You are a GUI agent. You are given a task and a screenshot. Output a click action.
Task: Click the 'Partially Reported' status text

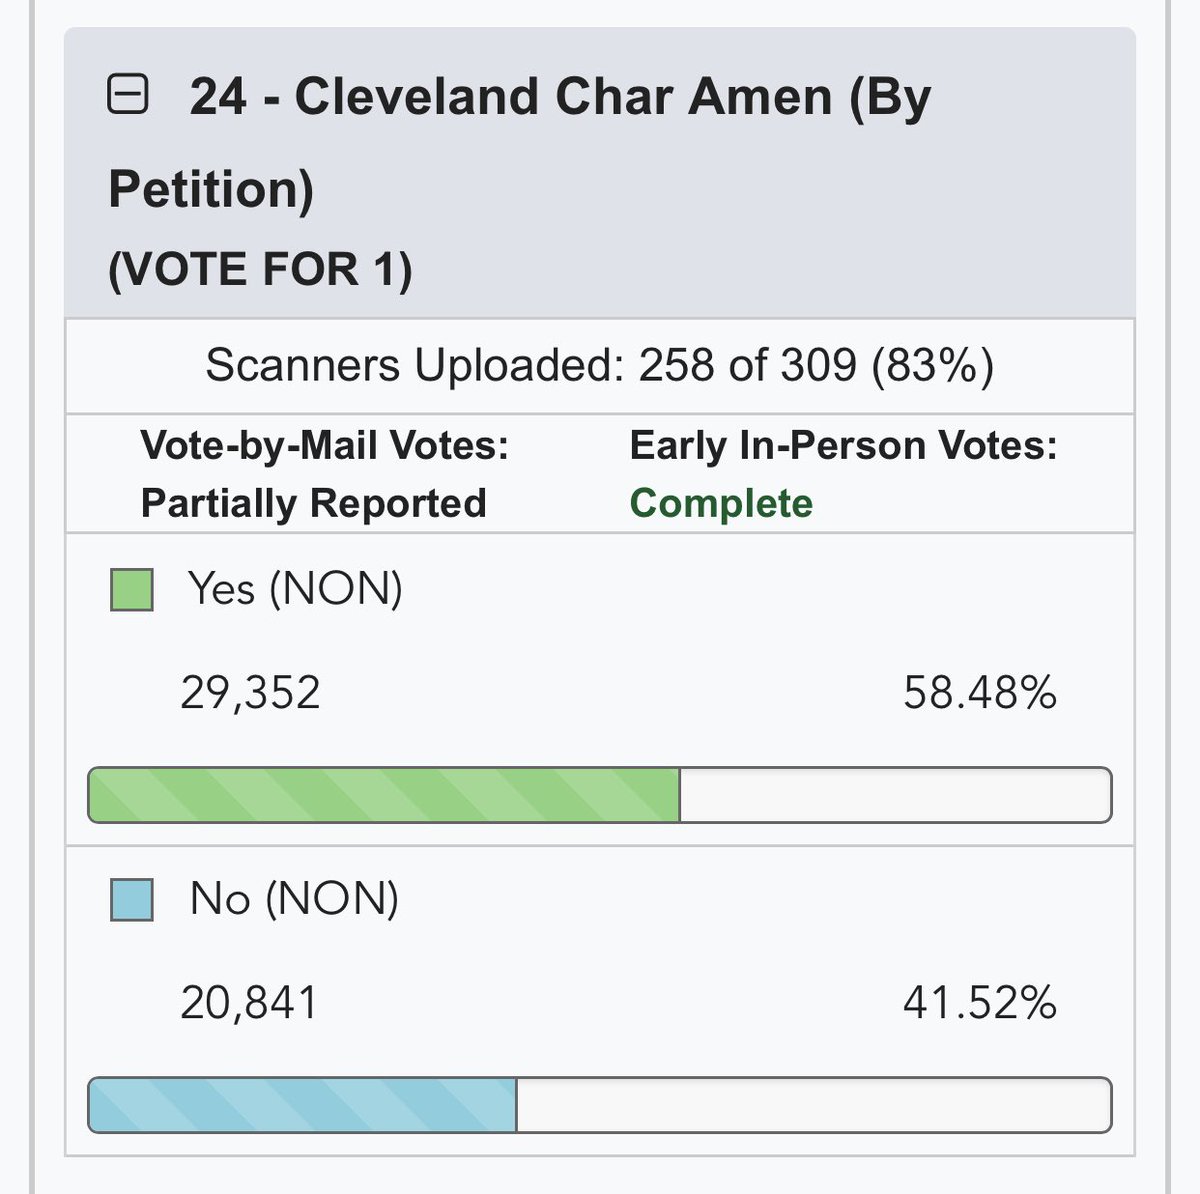313,503
